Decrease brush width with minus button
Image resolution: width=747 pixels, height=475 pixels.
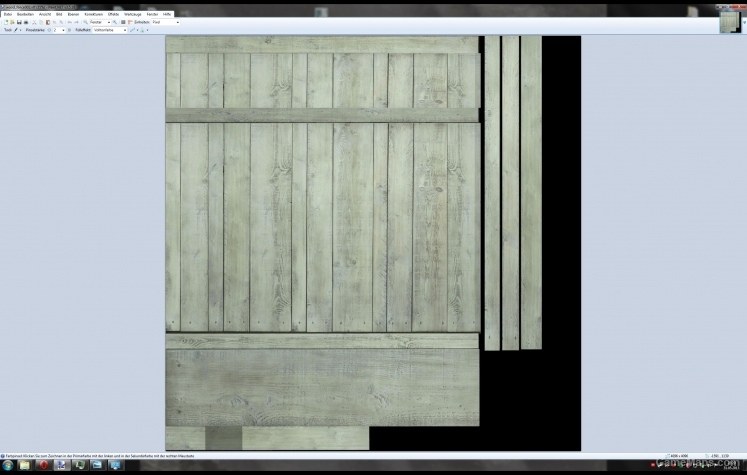click(x=49, y=30)
